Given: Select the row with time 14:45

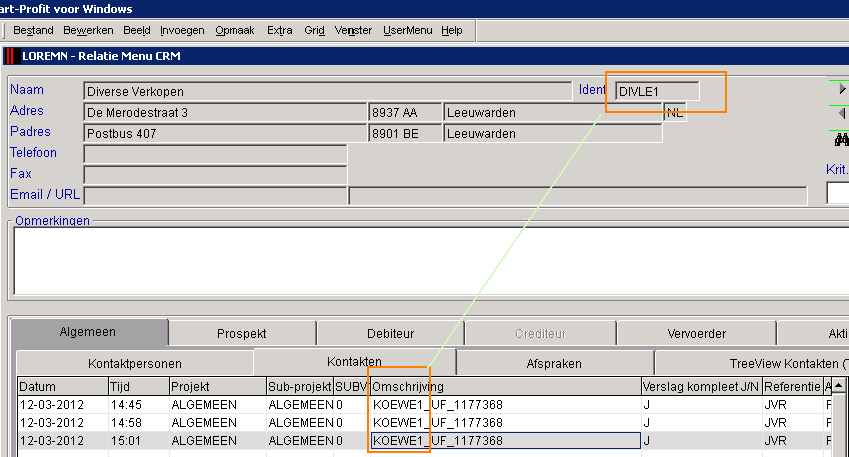Looking at the screenshot, I should pos(424,404).
